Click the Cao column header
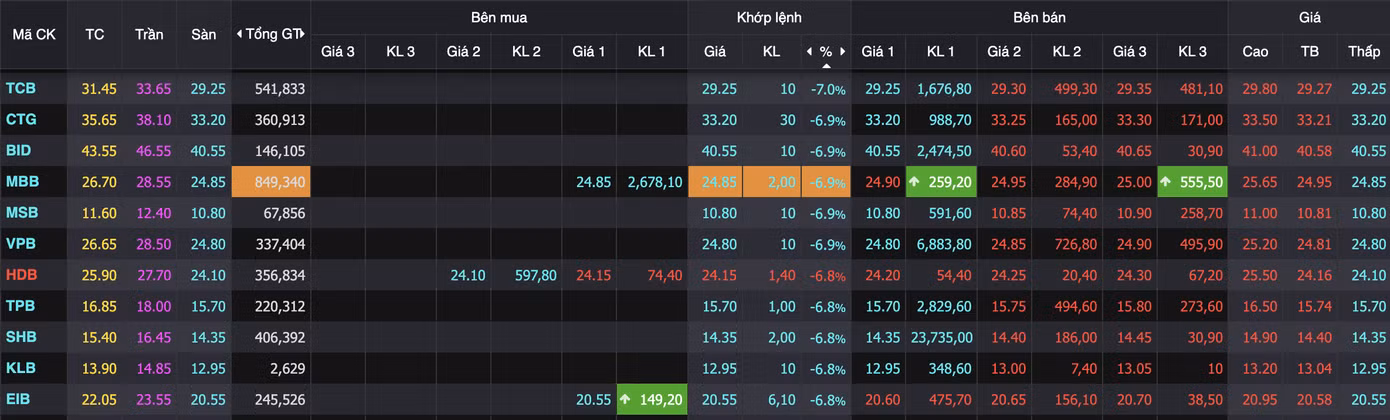 click(1255, 51)
